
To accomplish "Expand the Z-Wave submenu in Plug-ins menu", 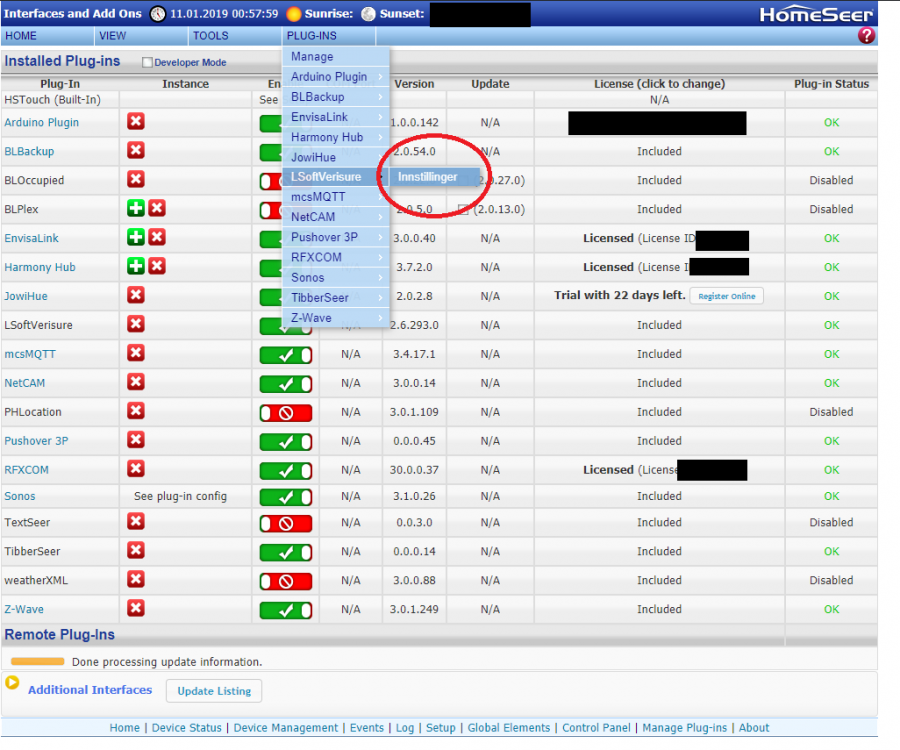I will [335, 317].
